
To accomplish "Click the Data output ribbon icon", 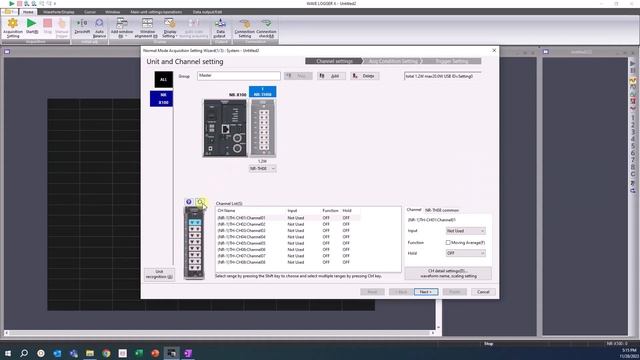I will (220, 28).
